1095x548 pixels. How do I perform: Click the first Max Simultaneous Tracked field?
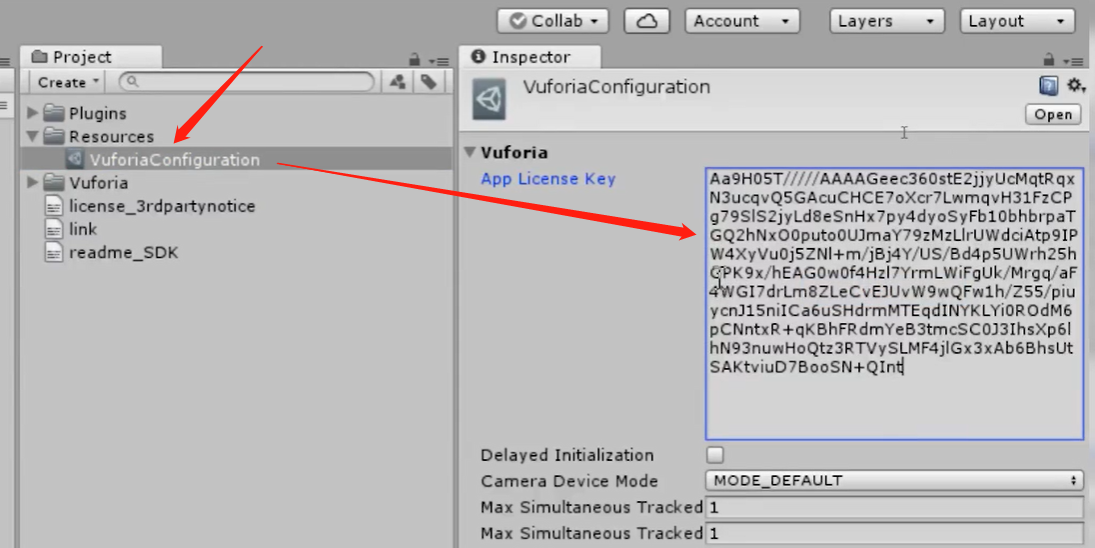(x=894, y=507)
